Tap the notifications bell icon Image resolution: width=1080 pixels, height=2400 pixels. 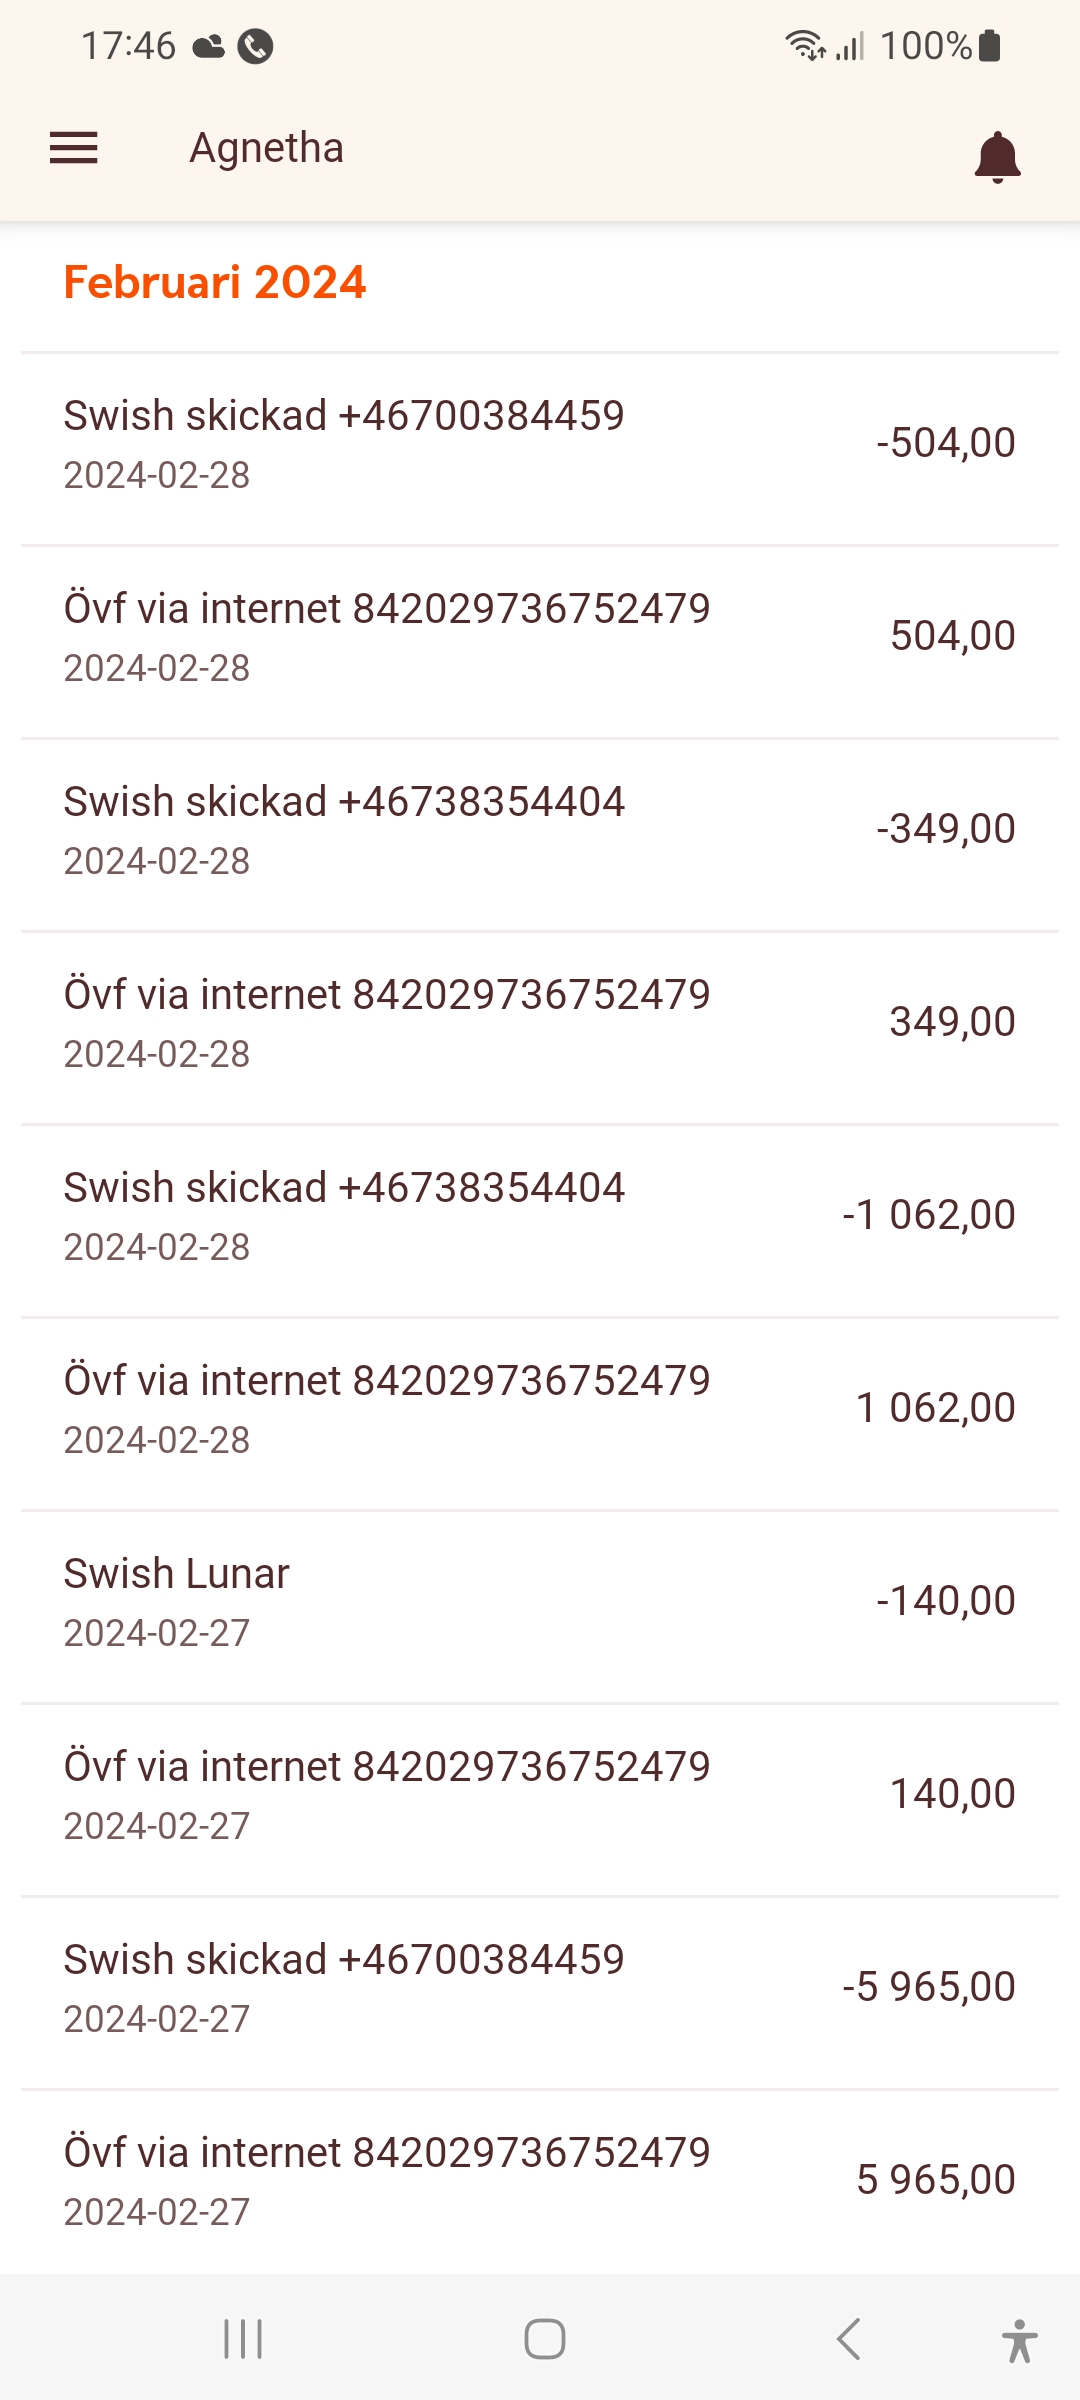[997, 156]
